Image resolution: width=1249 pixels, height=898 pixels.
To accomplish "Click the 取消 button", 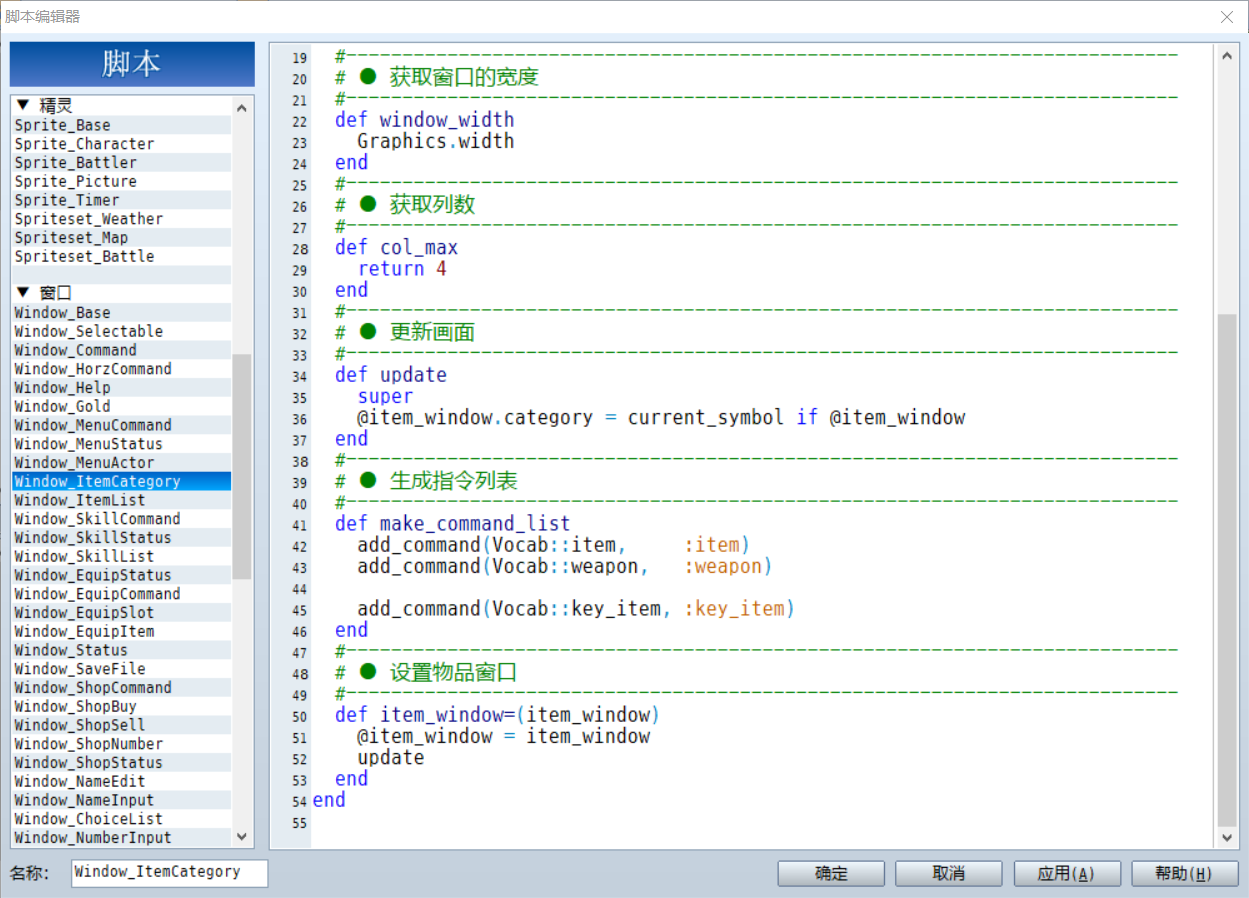I will tap(949, 873).
